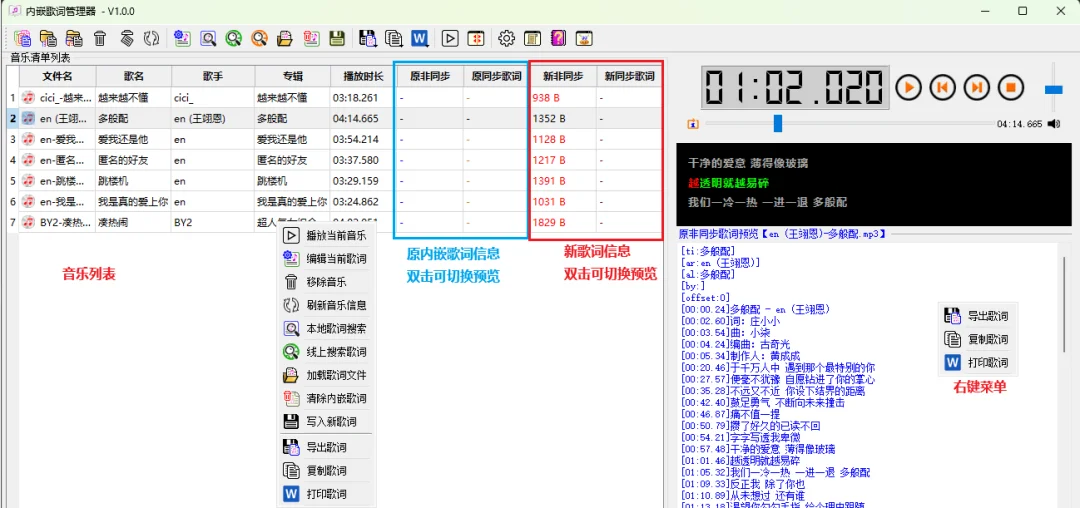Click the blue local lyric search toolbar icon

pos(208,39)
